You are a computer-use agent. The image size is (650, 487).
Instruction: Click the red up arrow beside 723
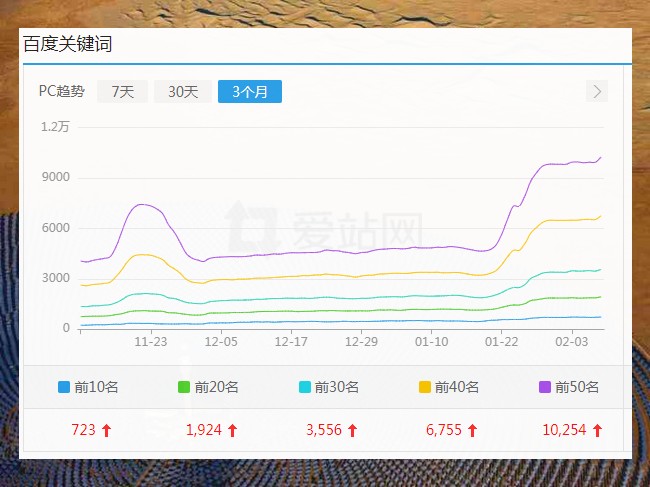[x=107, y=430]
